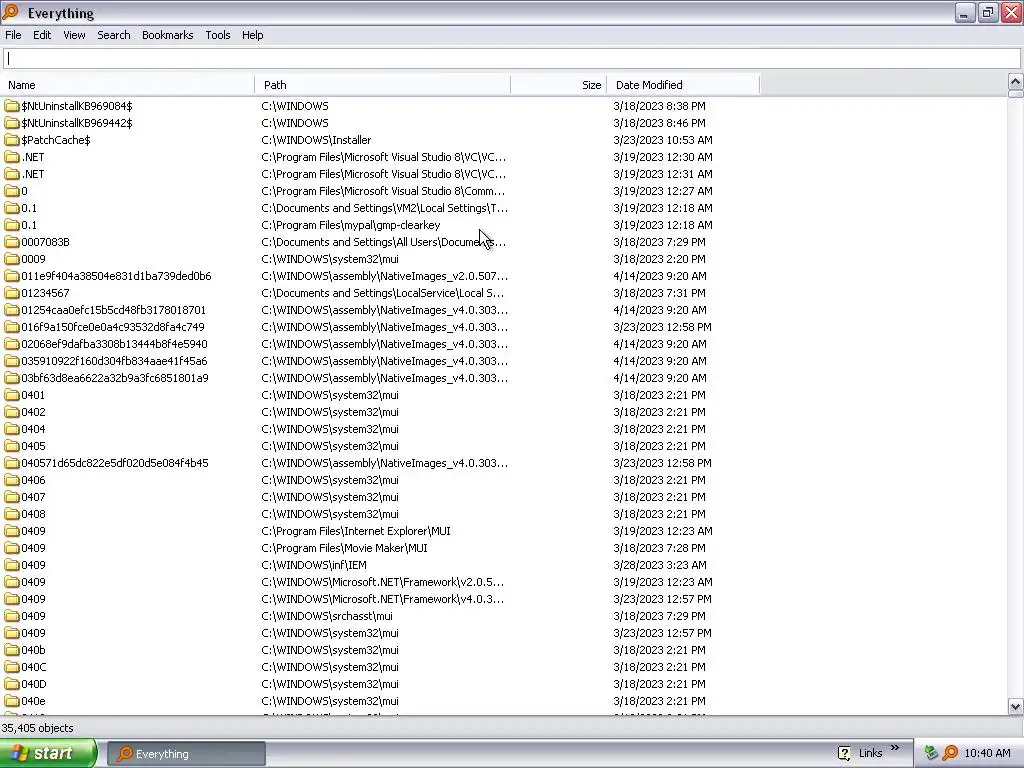Screen dimensions: 1024x768
Task: Click the folder icon for 0404
Action: click(12, 428)
